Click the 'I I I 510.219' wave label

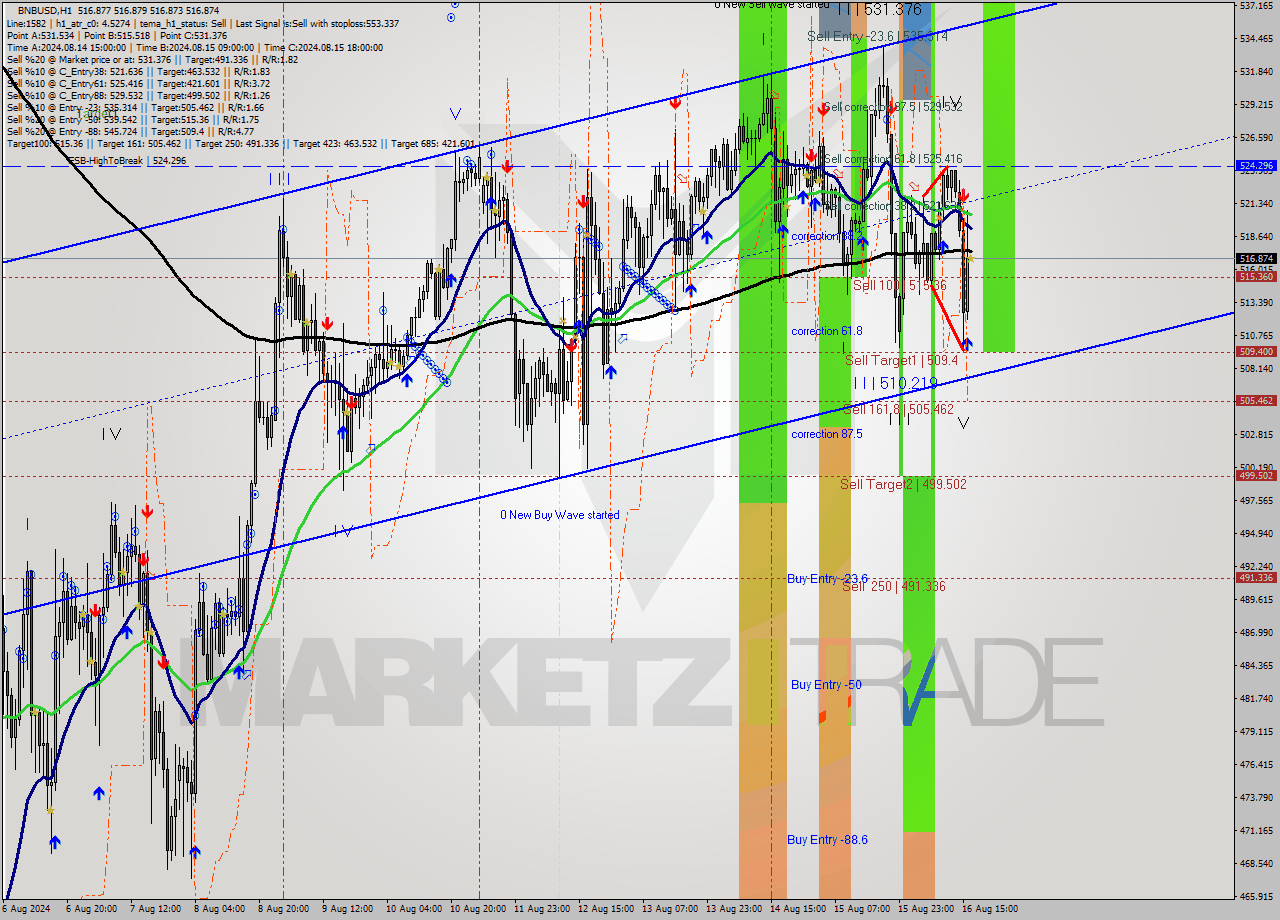895,383
